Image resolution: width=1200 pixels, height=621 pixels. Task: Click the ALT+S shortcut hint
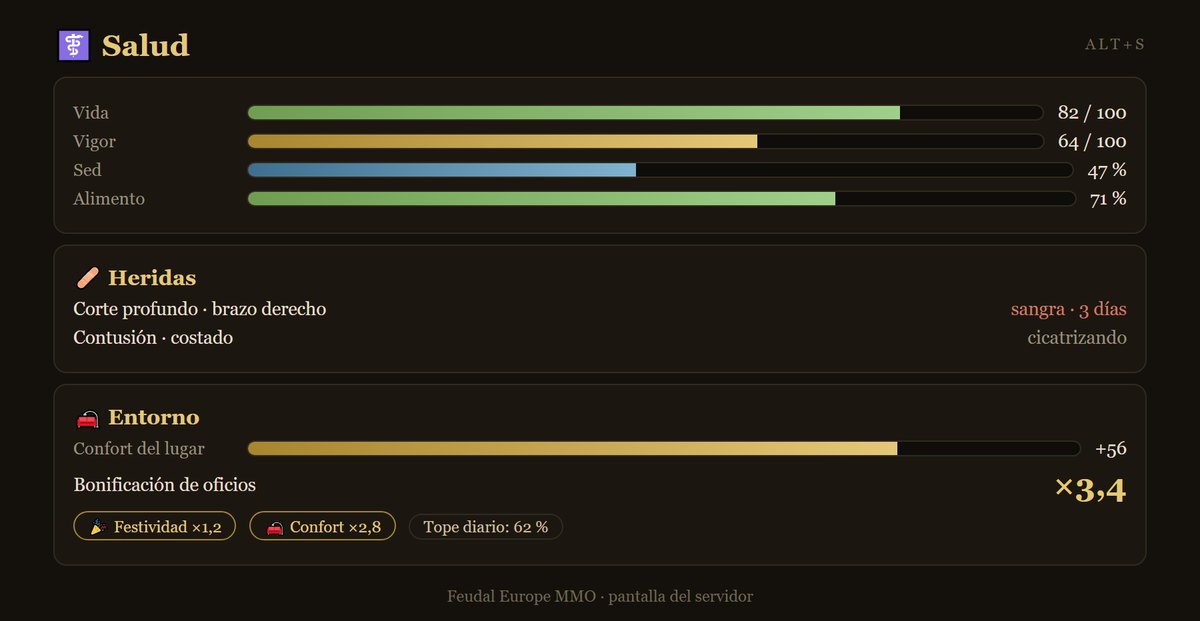[1115, 45]
